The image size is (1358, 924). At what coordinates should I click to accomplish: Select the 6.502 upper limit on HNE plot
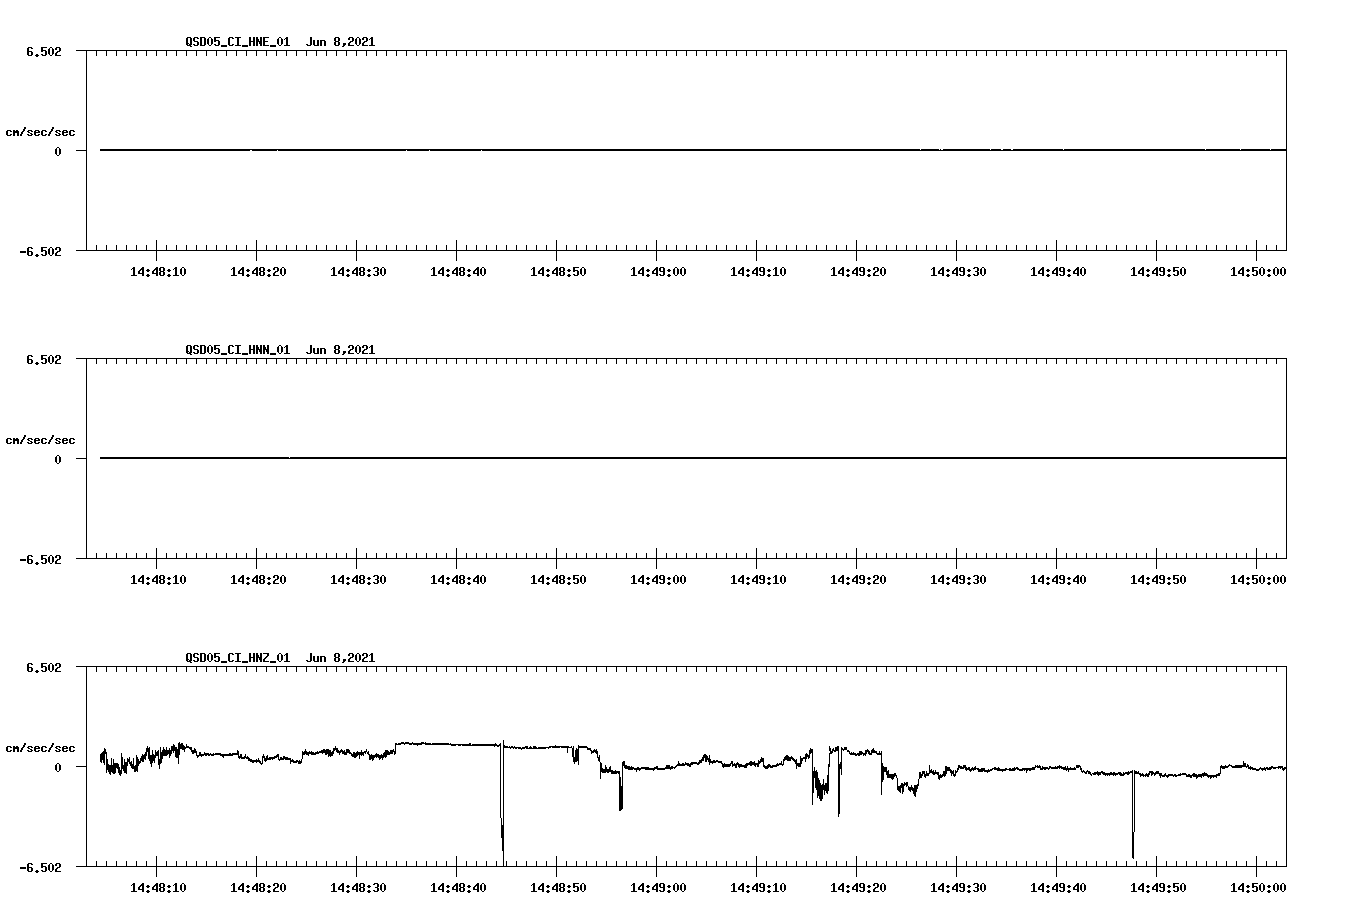[44, 51]
